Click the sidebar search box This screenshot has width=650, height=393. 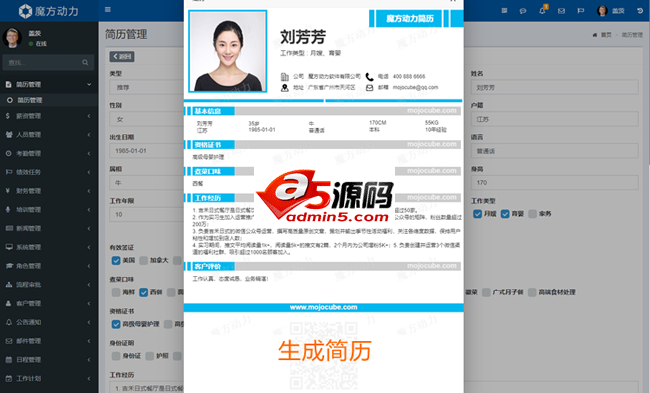click(x=48, y=63)
